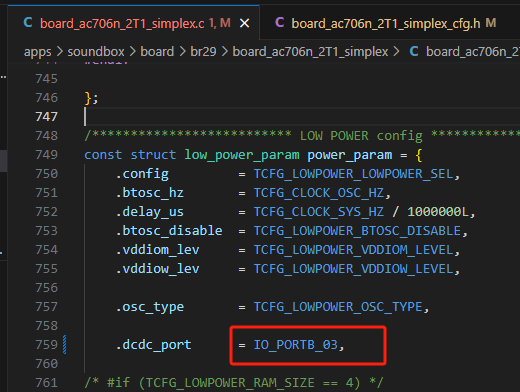This screenshot has width=520, height=392.
Task: Open board_ac706n_2T1_simplex_cfg.h tab
Action: (386, 23)
